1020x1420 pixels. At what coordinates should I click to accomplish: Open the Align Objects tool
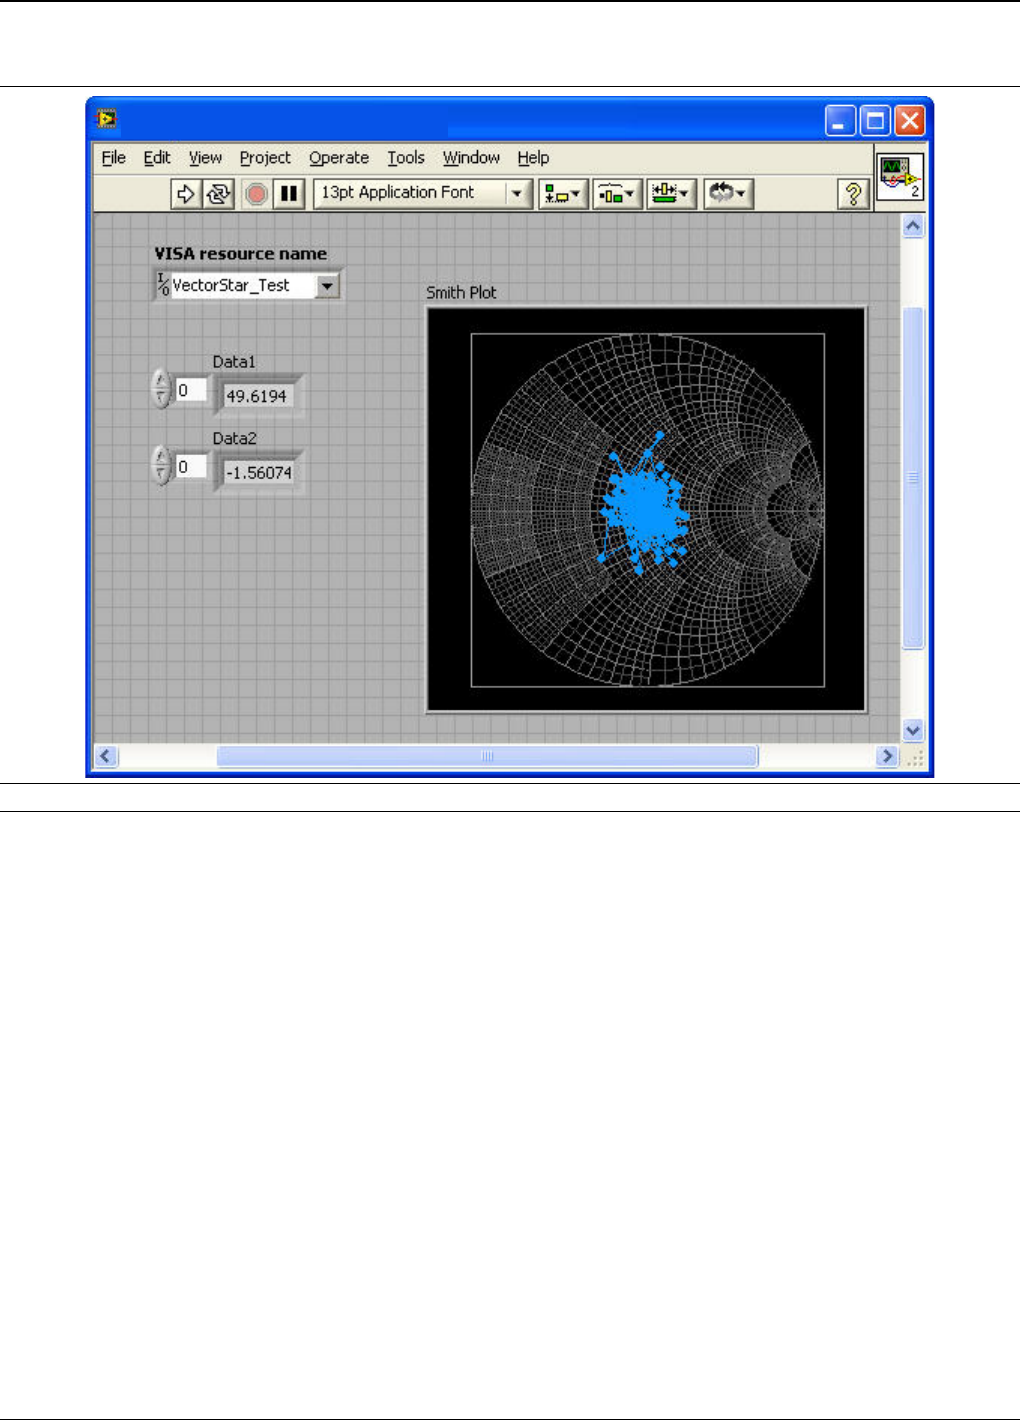[x=562, y=194]
